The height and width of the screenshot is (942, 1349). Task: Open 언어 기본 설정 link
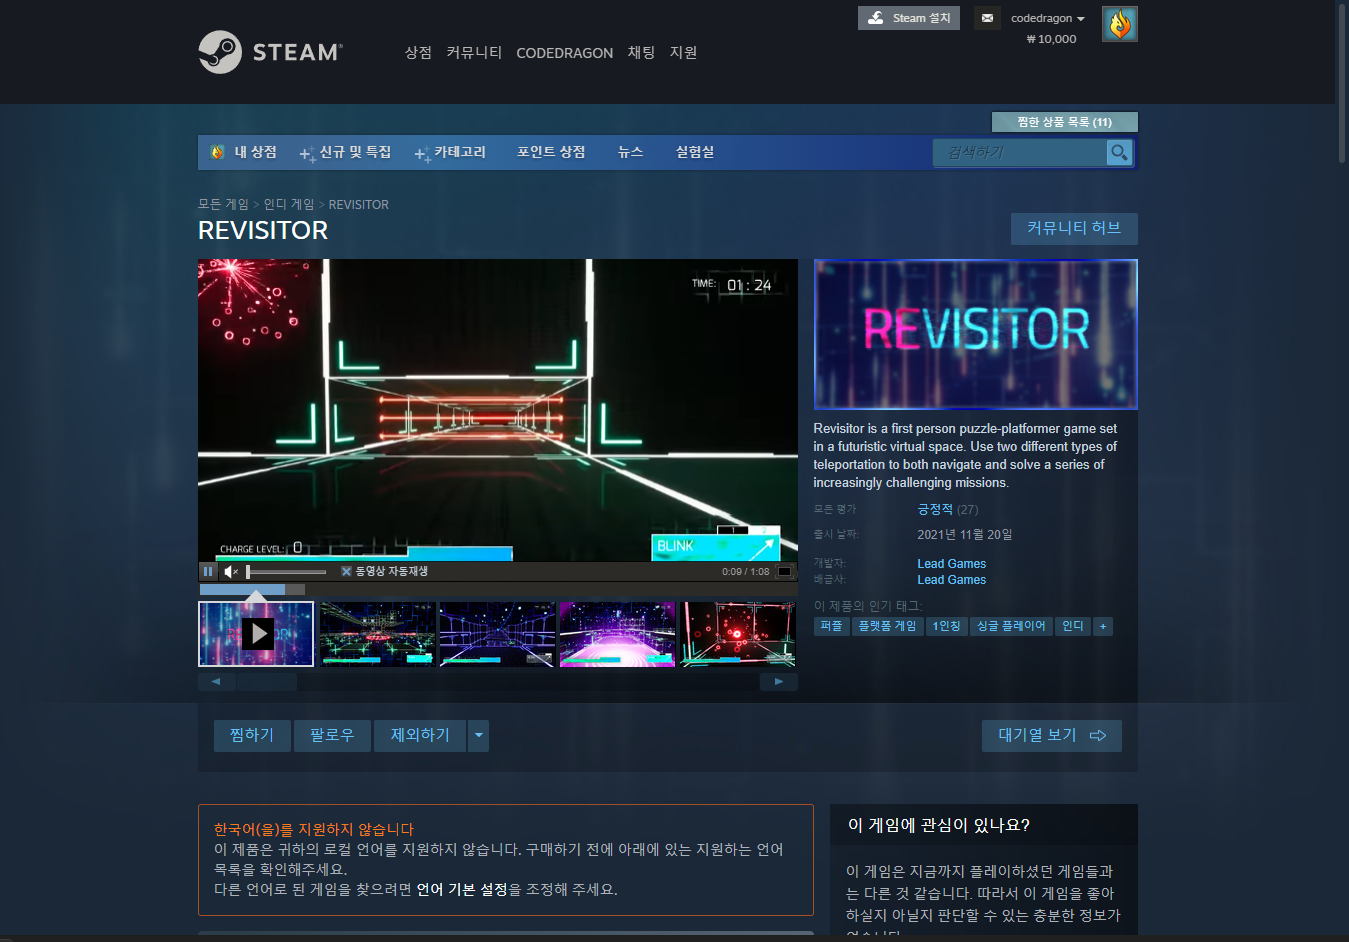tap(462, 890)
